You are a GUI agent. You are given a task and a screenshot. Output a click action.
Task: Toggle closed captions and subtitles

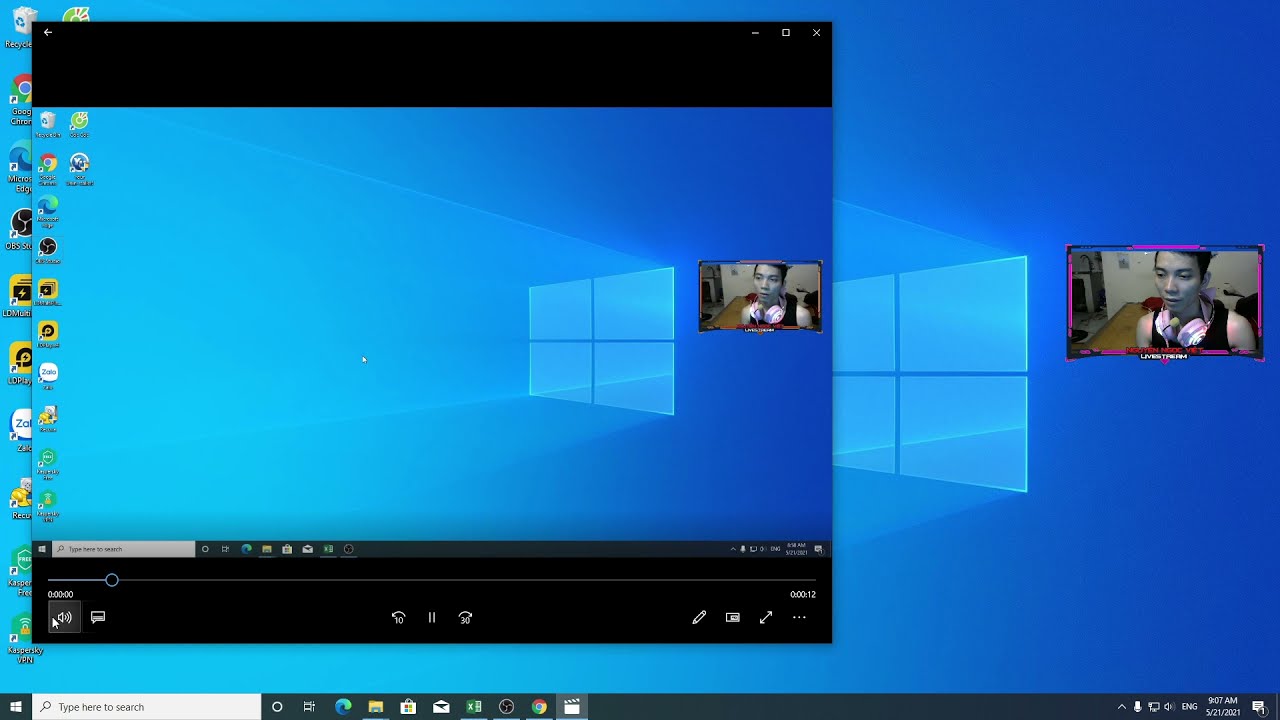pyautogui.click(x=98, y=618)
